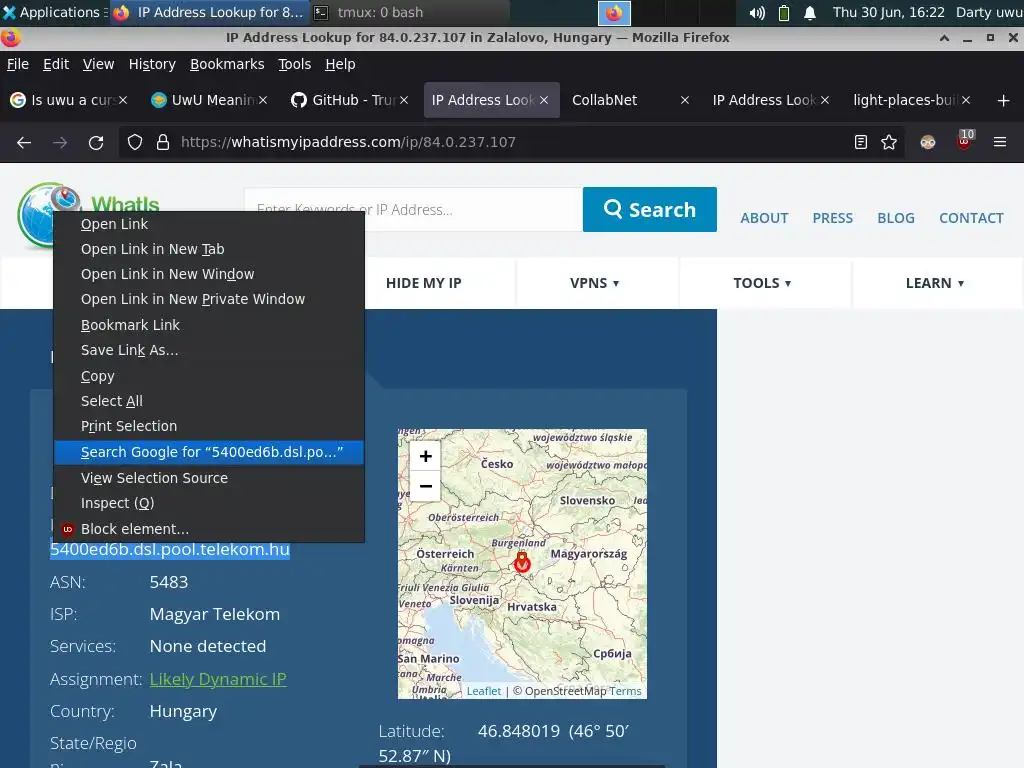Open a new tab with plus icon
Image resolution: width=1024 pixels, height=768 pixels.
click(1004, 101)
